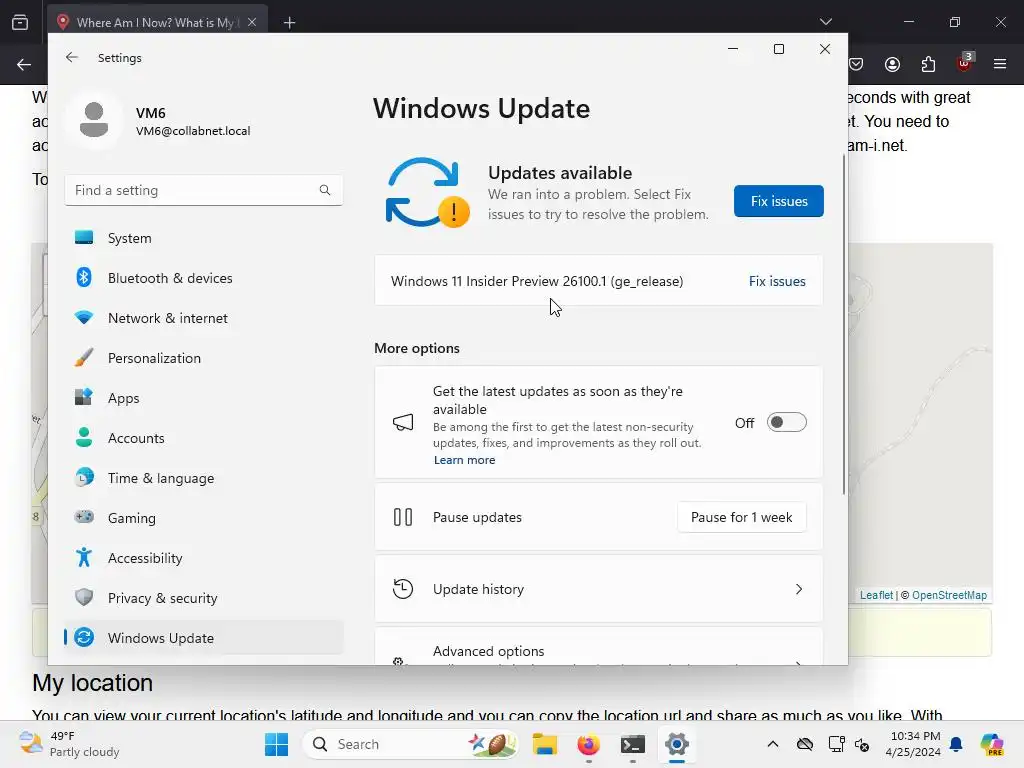Click Pause for 1 week button
1024x768 pixels.
coord(741,517)
